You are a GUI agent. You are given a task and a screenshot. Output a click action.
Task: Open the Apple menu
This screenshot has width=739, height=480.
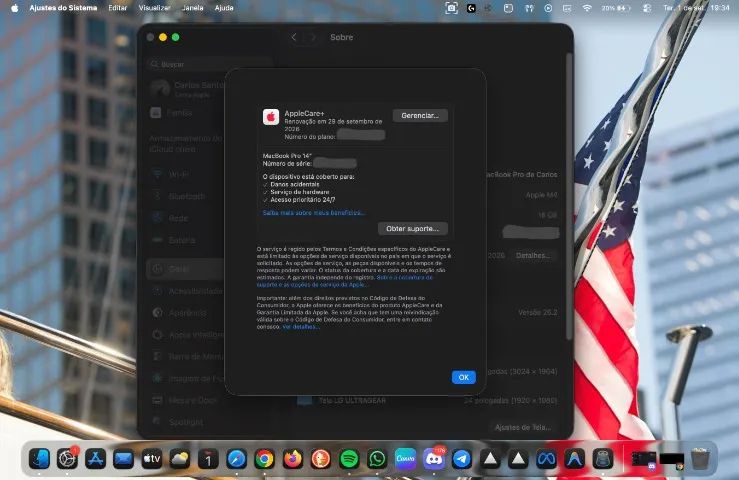point(15,8)
